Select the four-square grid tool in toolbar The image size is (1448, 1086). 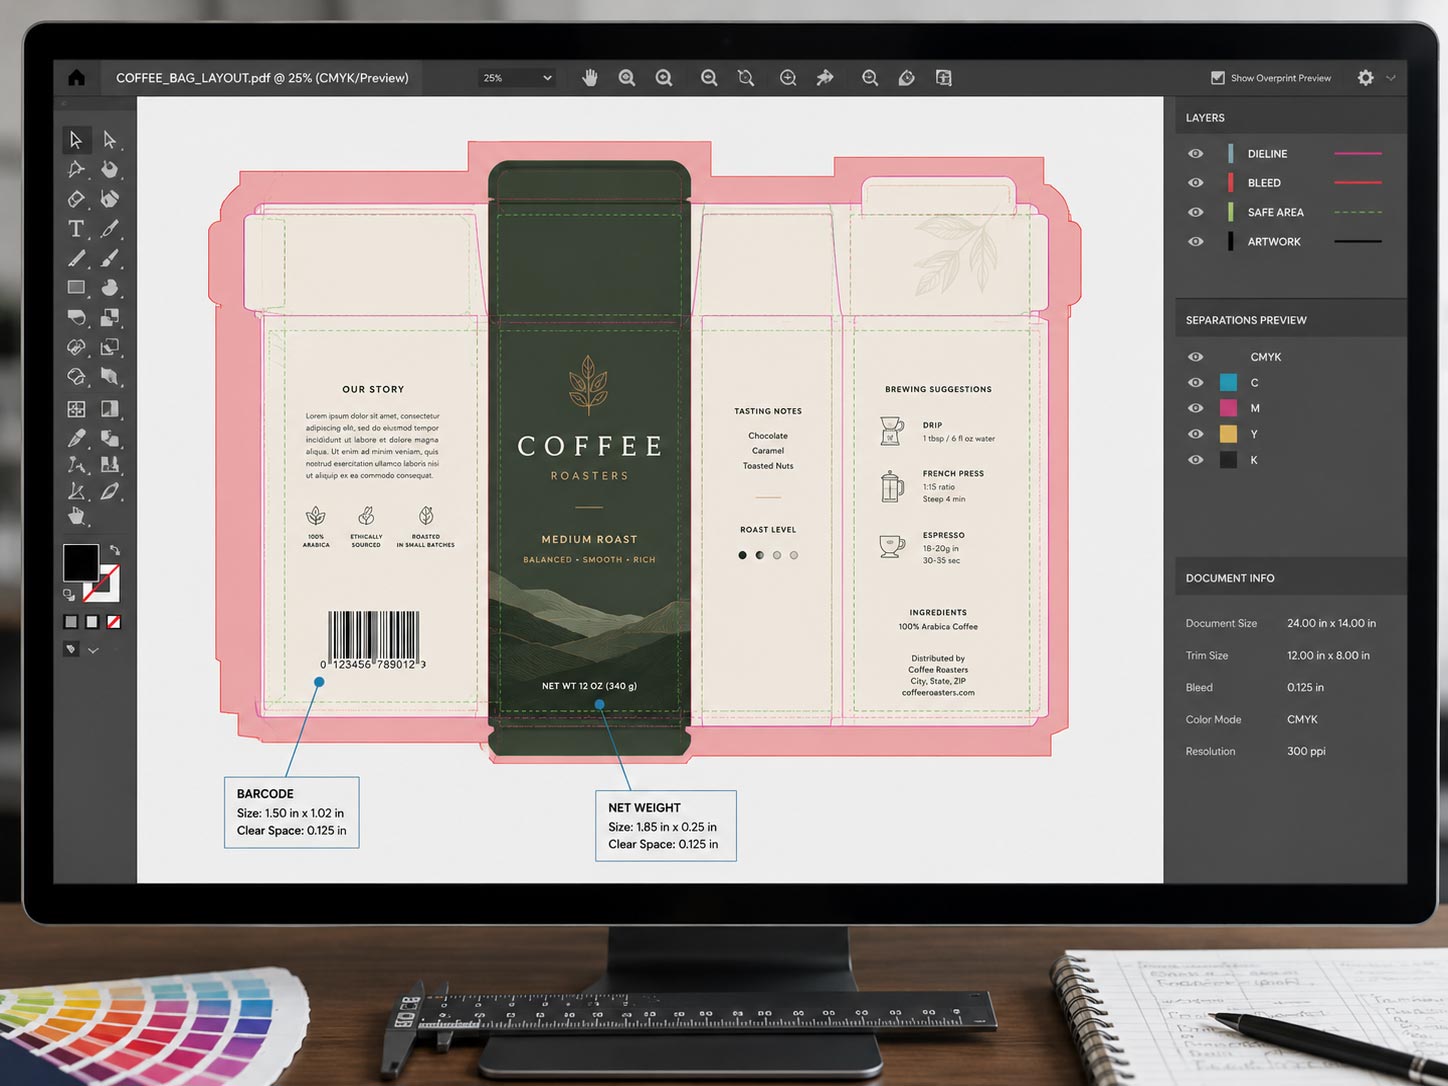coord(76,409)
